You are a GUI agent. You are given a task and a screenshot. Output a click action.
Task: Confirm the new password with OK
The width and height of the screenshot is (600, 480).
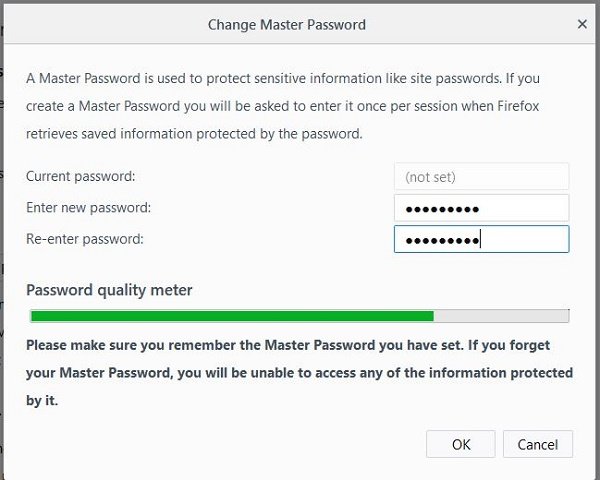click(461, 444)
